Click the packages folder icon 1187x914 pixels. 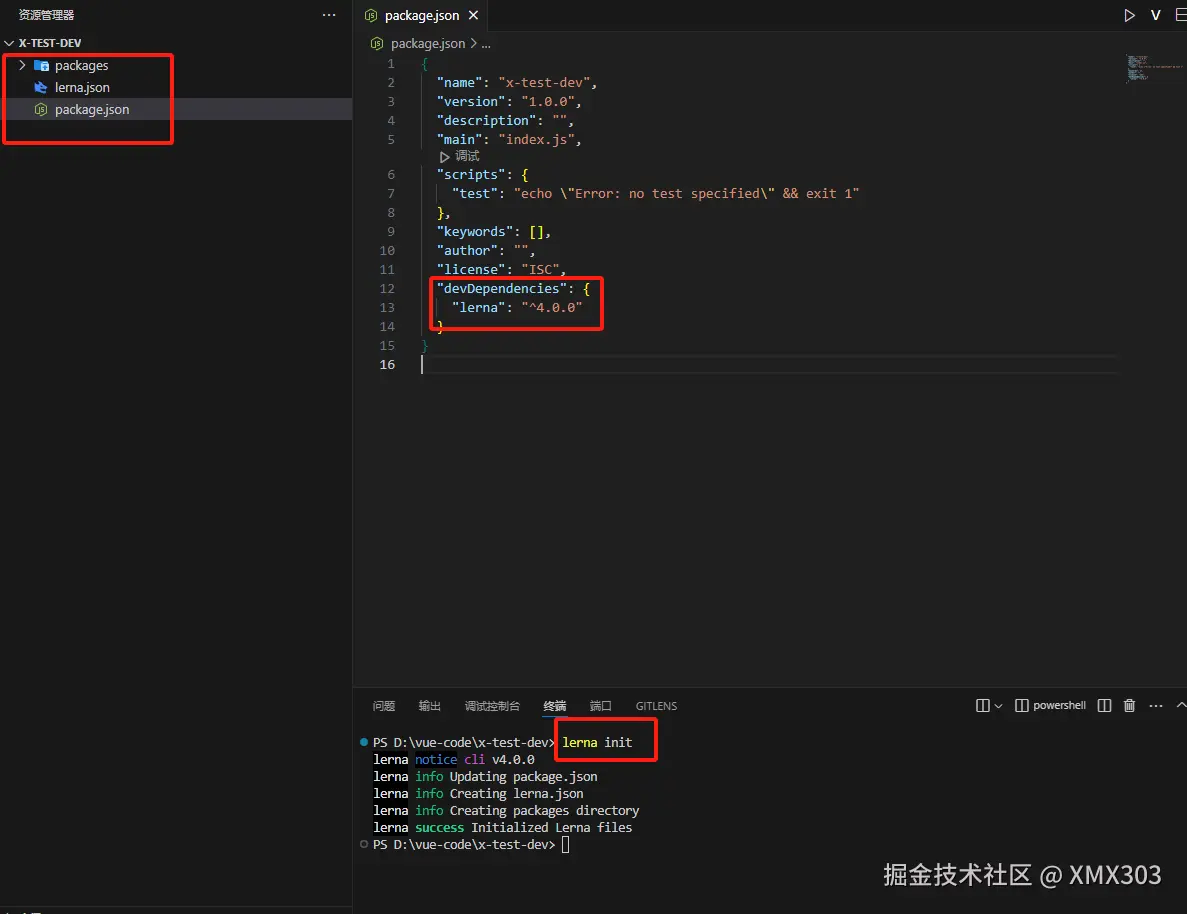[42, 66]
